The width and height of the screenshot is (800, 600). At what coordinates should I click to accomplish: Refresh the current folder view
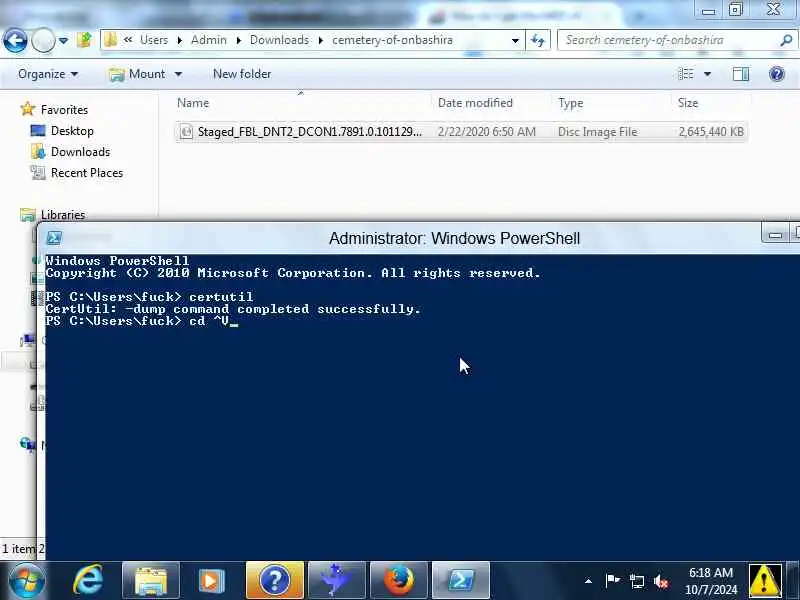pyautogui.click(x=538, y=40)
